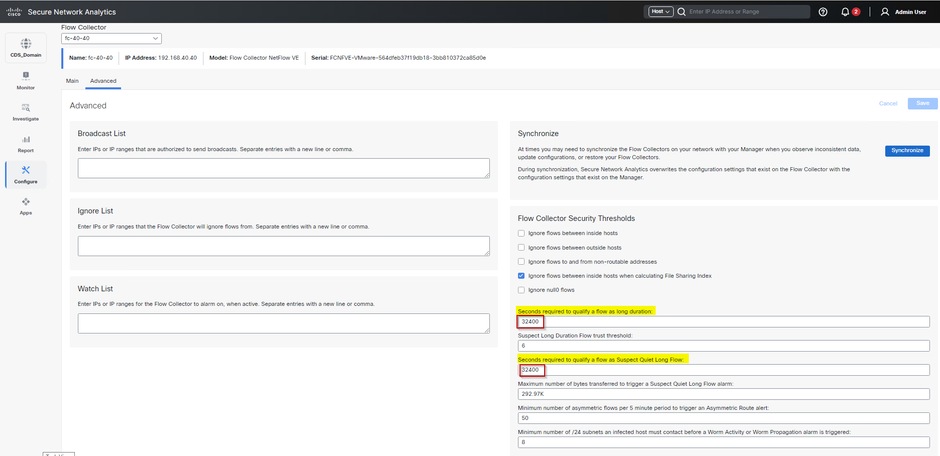940x456 pixels.
Task: Click Suspect Long Duration trust threshold field
Action: [x=724, y=346]
